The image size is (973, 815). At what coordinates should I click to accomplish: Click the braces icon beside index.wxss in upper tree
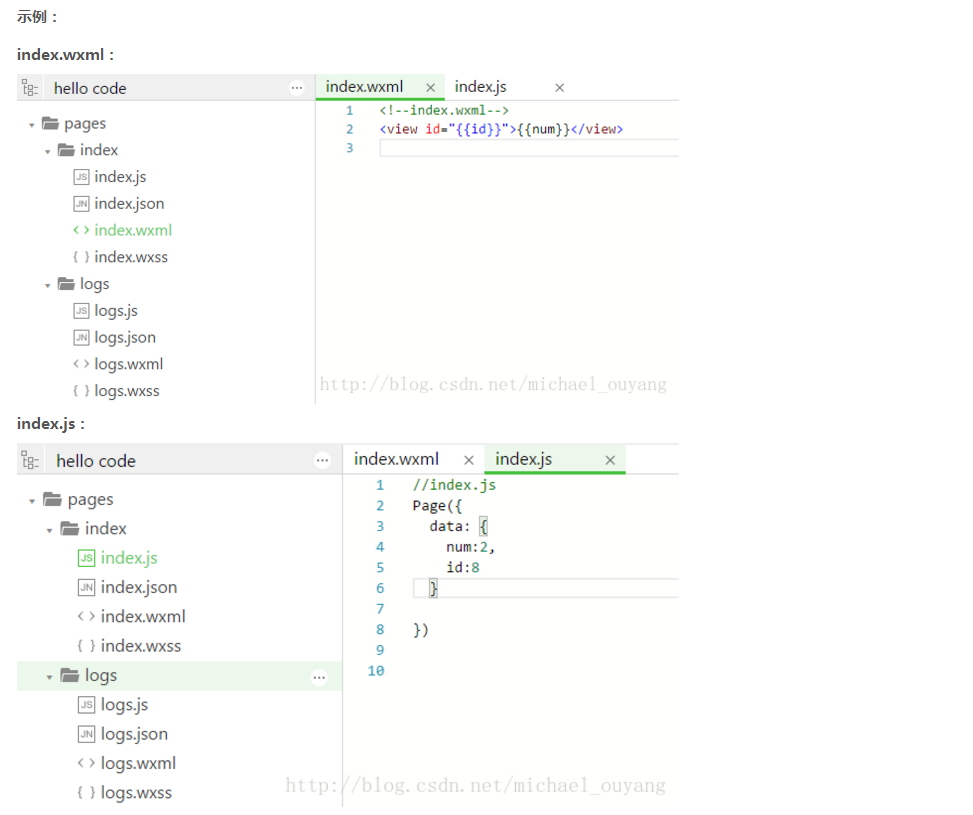[x=81, y=257]
